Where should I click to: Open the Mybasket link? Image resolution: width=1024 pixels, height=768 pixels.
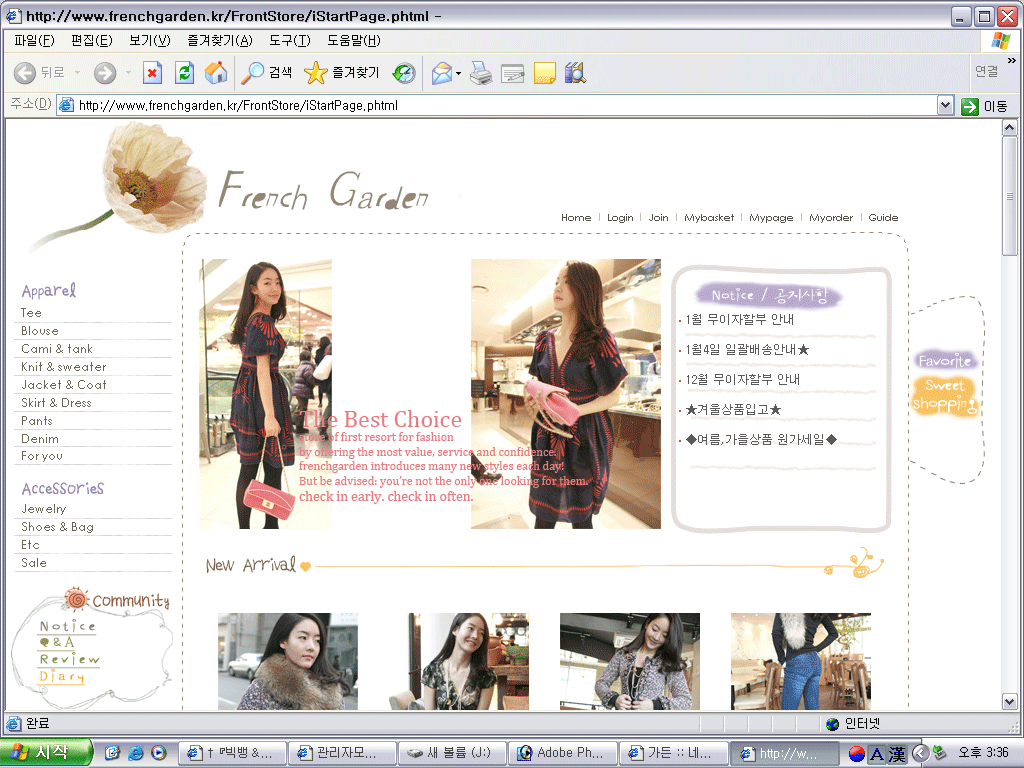pyautogui.click(x=709, y=217)
